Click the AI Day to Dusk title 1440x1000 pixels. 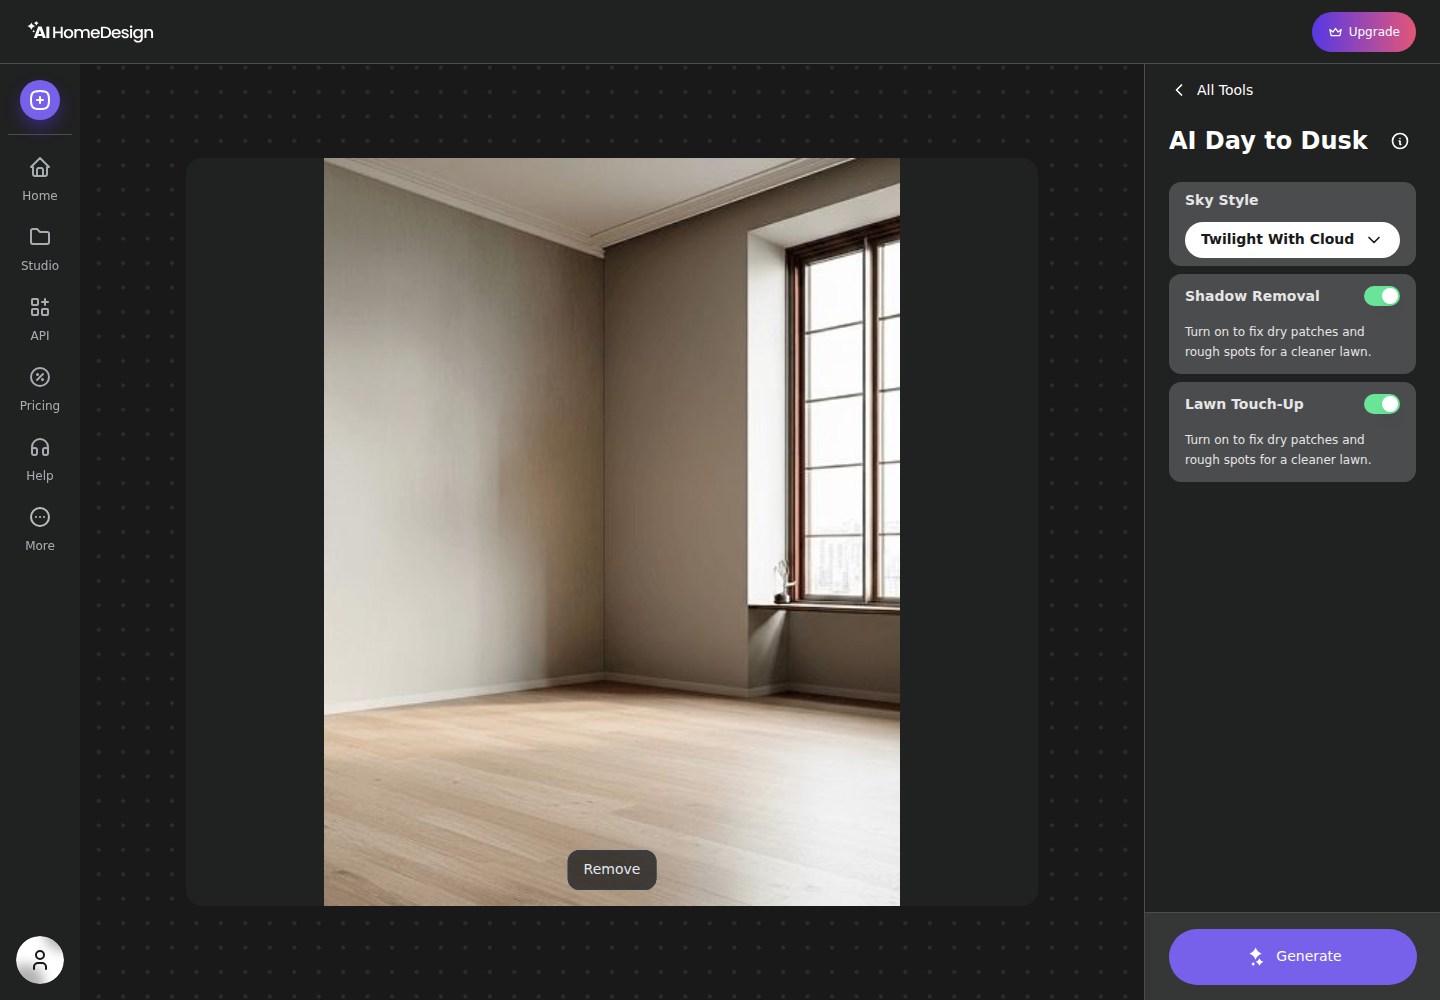(1268, 141)
